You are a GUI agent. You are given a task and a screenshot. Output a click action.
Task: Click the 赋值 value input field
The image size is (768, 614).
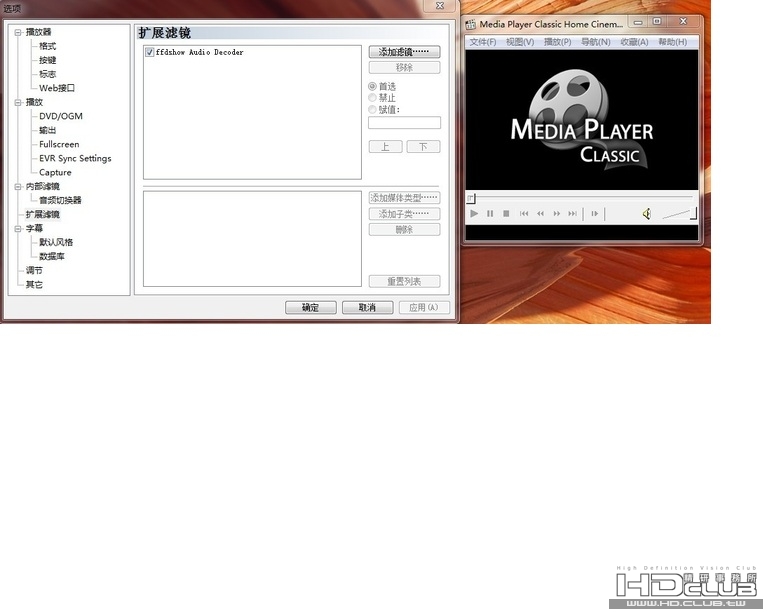tap(404, 122)
